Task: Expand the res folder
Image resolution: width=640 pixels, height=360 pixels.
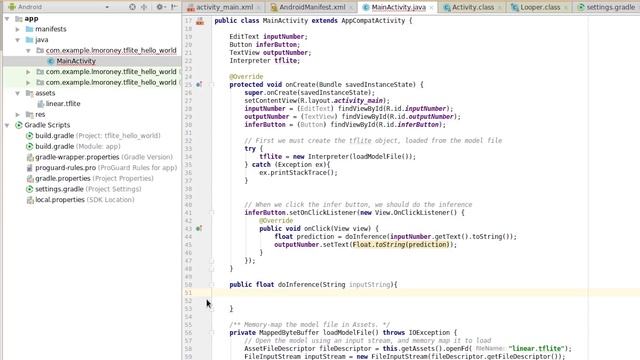Action: (x=18, y=115)
